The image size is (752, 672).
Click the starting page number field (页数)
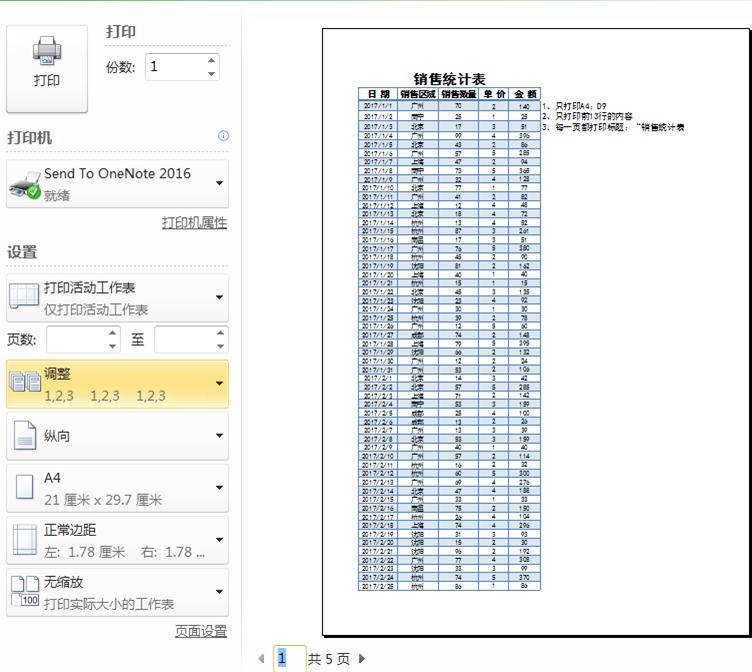[x=77, y=339]
